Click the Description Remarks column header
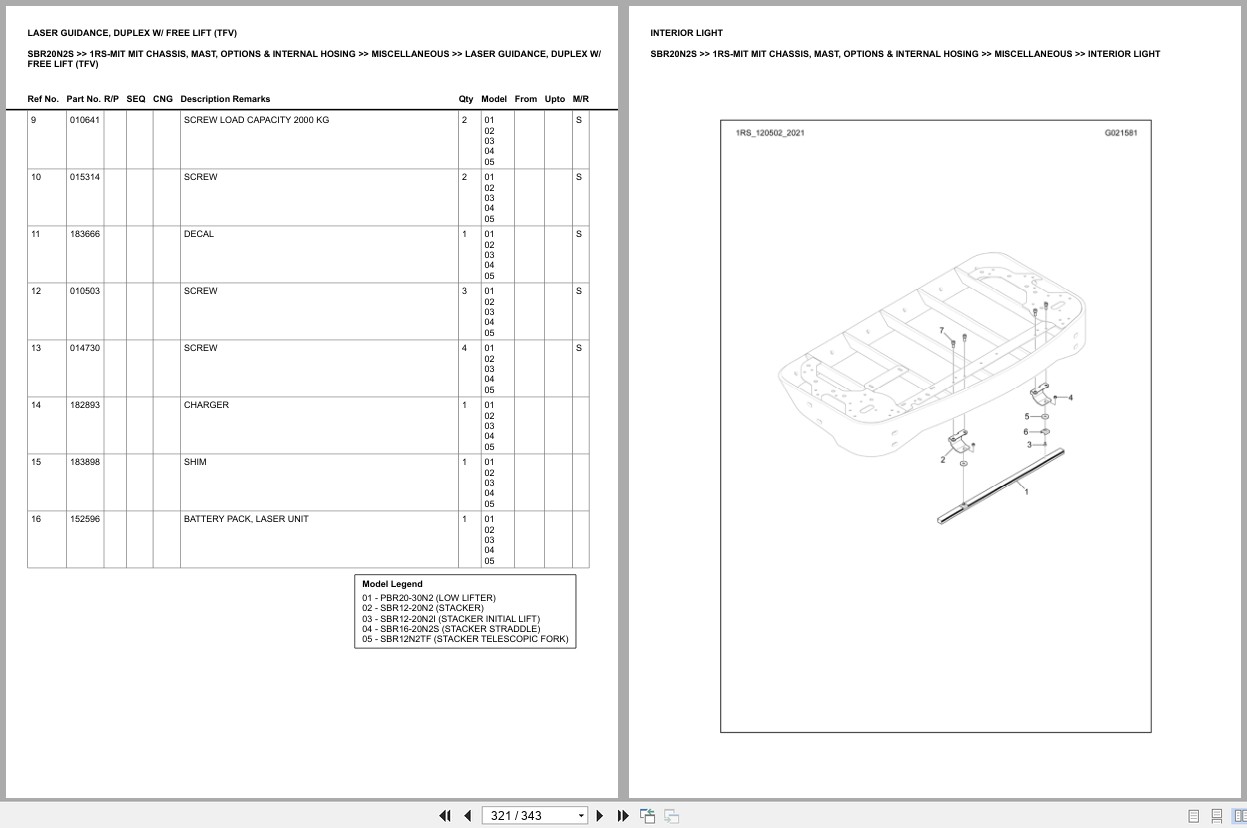The width and height of the screenshot is (1247, 828). click(x=225, y=99)
